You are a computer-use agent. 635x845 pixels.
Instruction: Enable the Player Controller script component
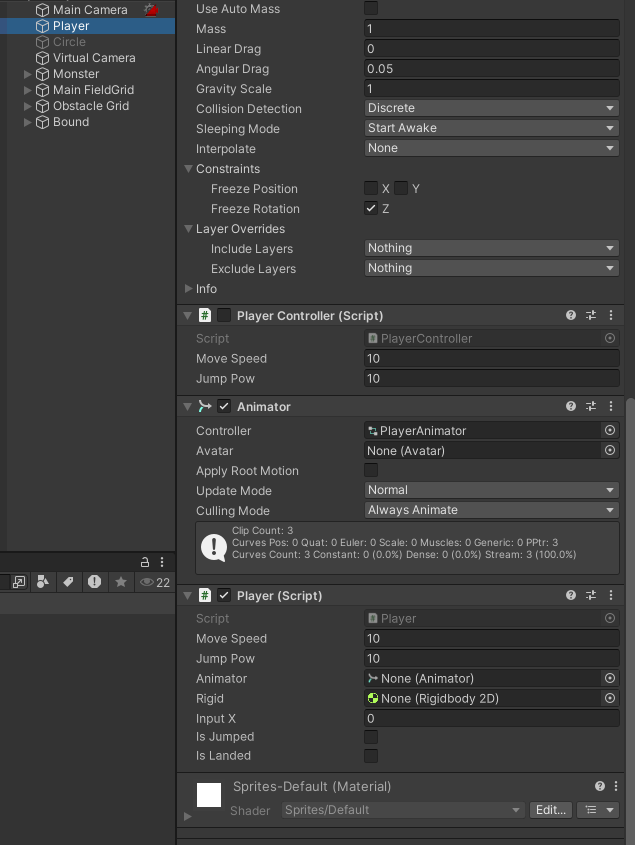pyautogui.click(x=224, y=315)
